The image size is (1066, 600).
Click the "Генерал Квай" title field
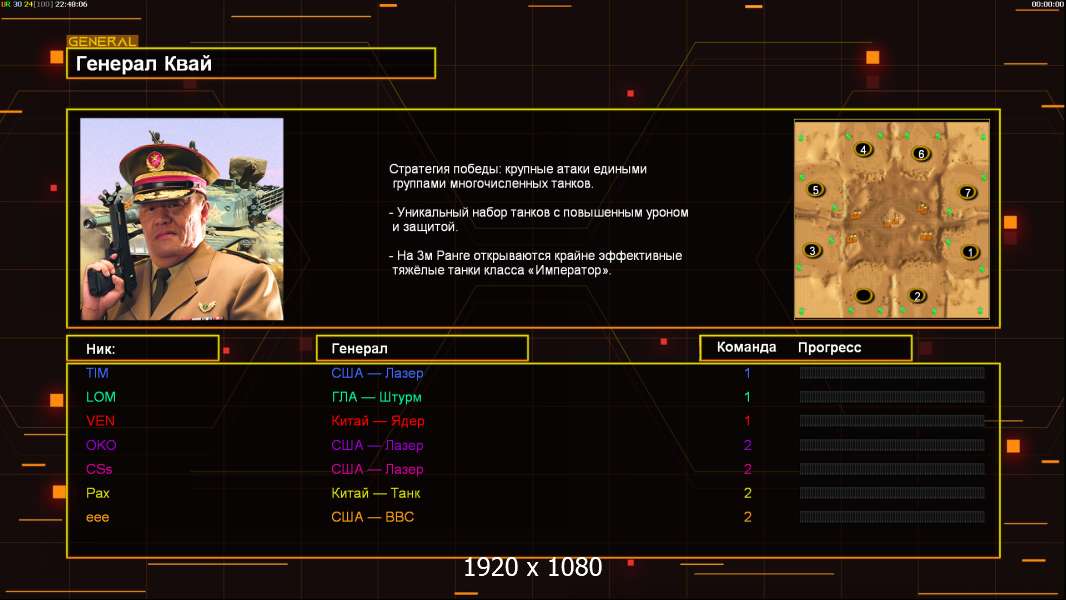(251, 64)
